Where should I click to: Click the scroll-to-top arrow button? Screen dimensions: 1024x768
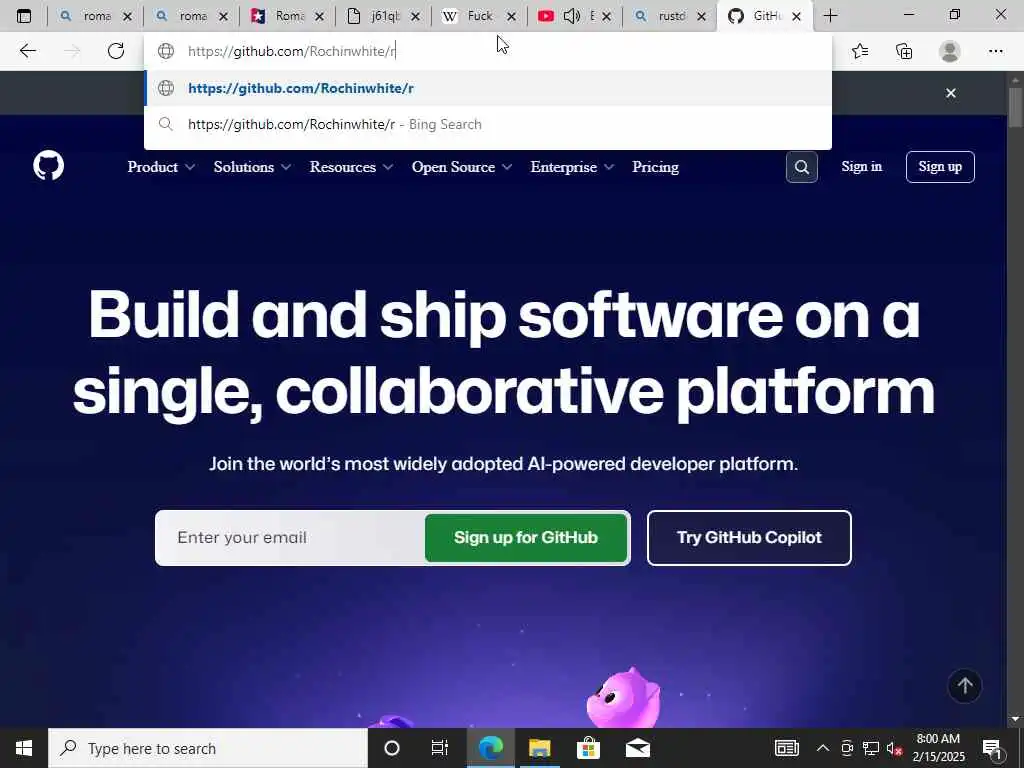965,686
